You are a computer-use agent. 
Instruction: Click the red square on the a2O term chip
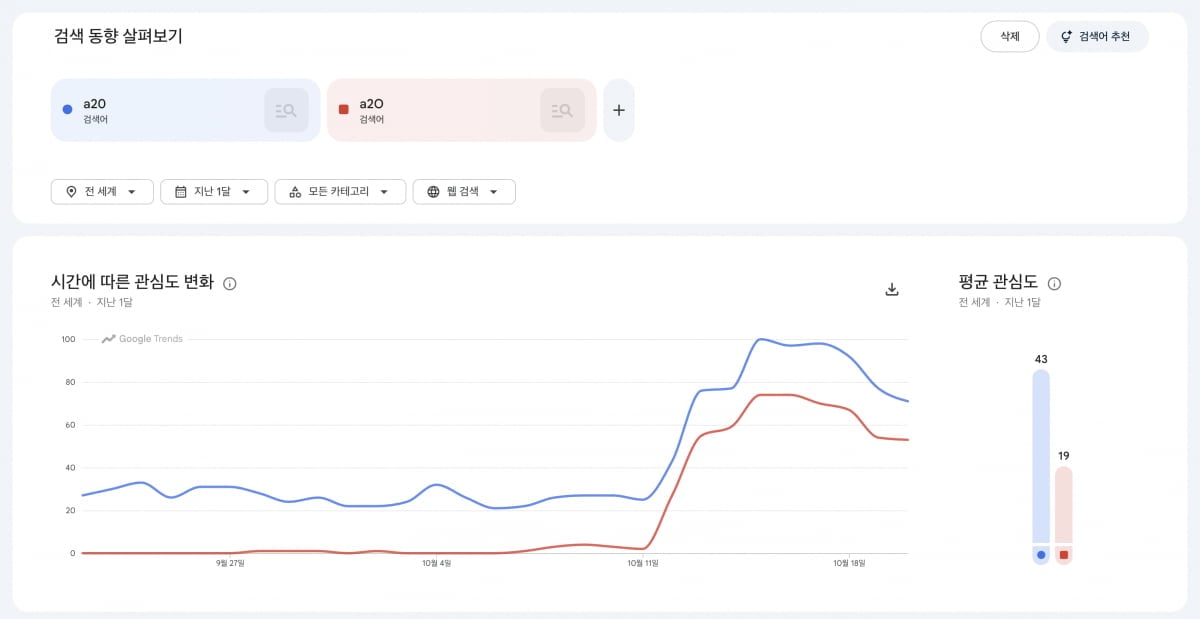pyautogui.click(x=343, y=110)
